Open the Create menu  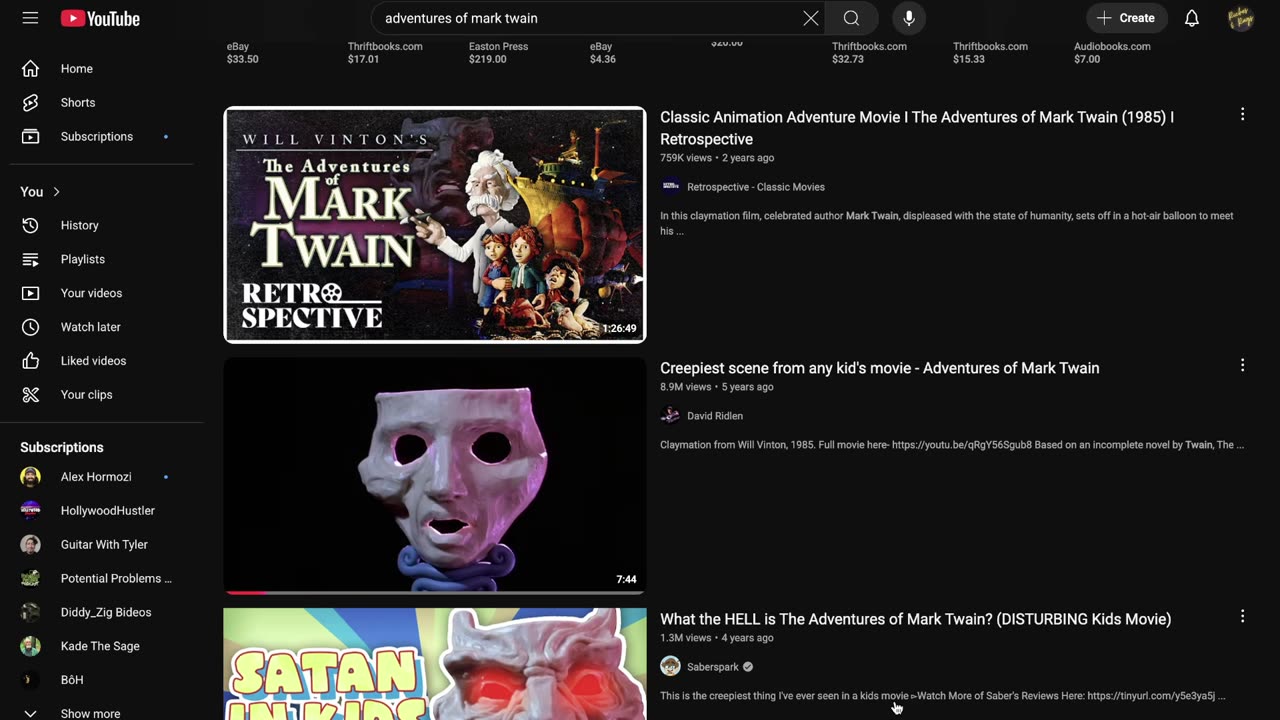(1126, 18)
